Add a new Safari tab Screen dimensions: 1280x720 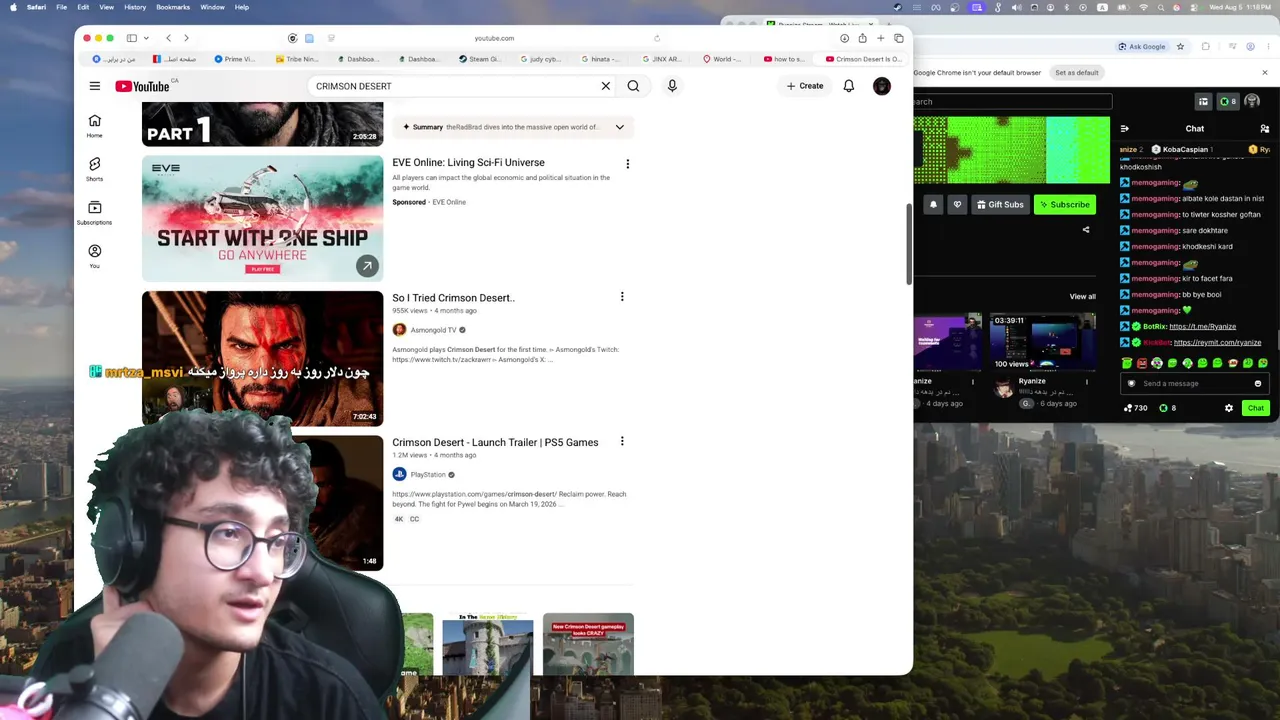tap(880, 38)
